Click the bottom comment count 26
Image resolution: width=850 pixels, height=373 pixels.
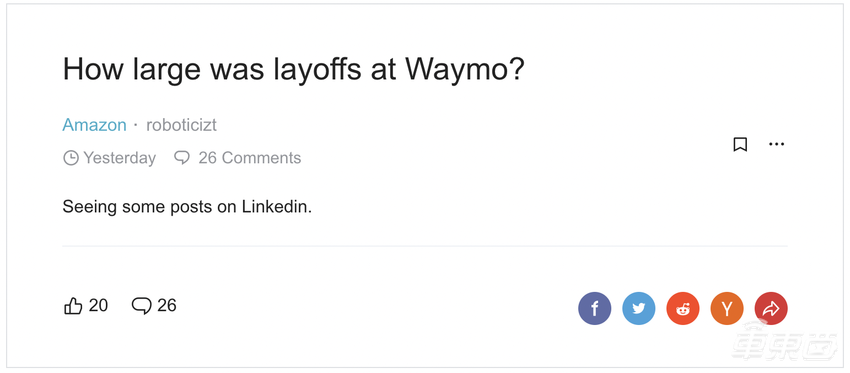point(167,305)
